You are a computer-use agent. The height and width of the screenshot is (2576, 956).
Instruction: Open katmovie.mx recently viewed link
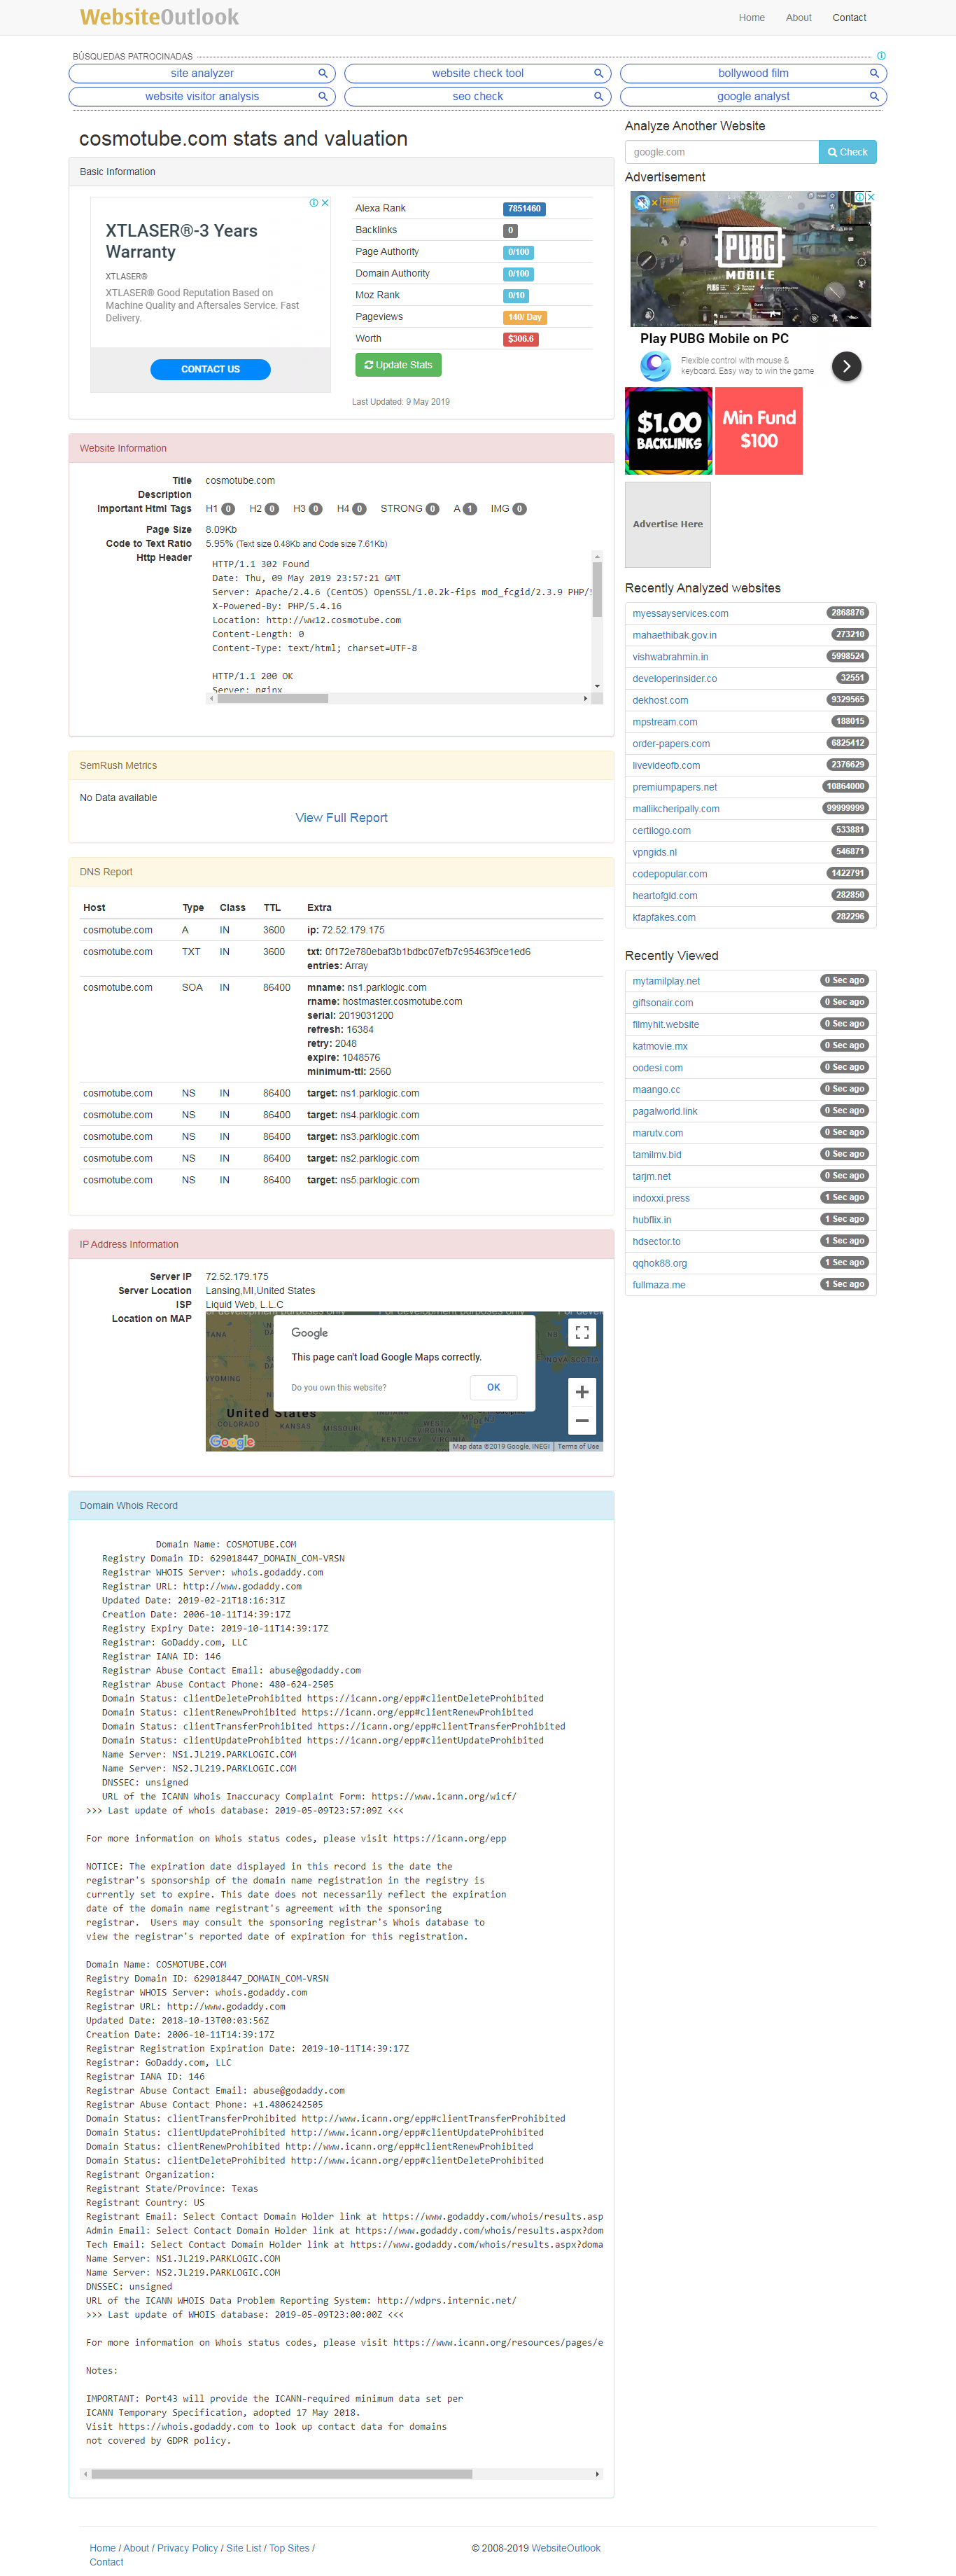tap(660, 1047)
